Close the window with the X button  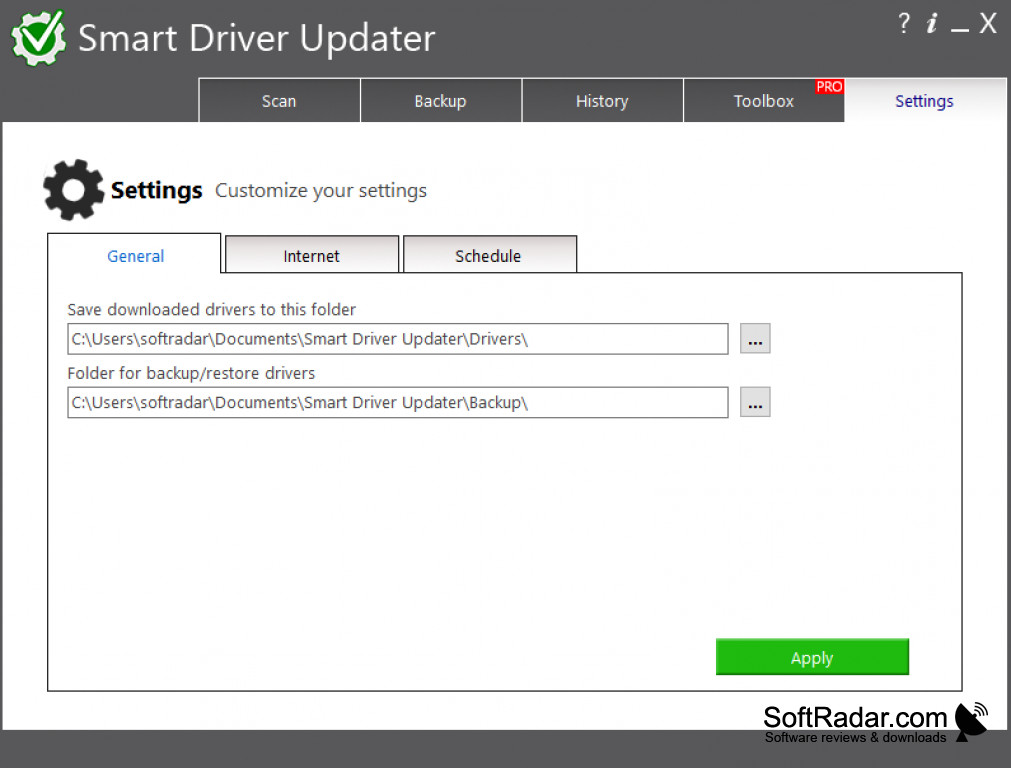pyautogui.click(x=988, y=24)
